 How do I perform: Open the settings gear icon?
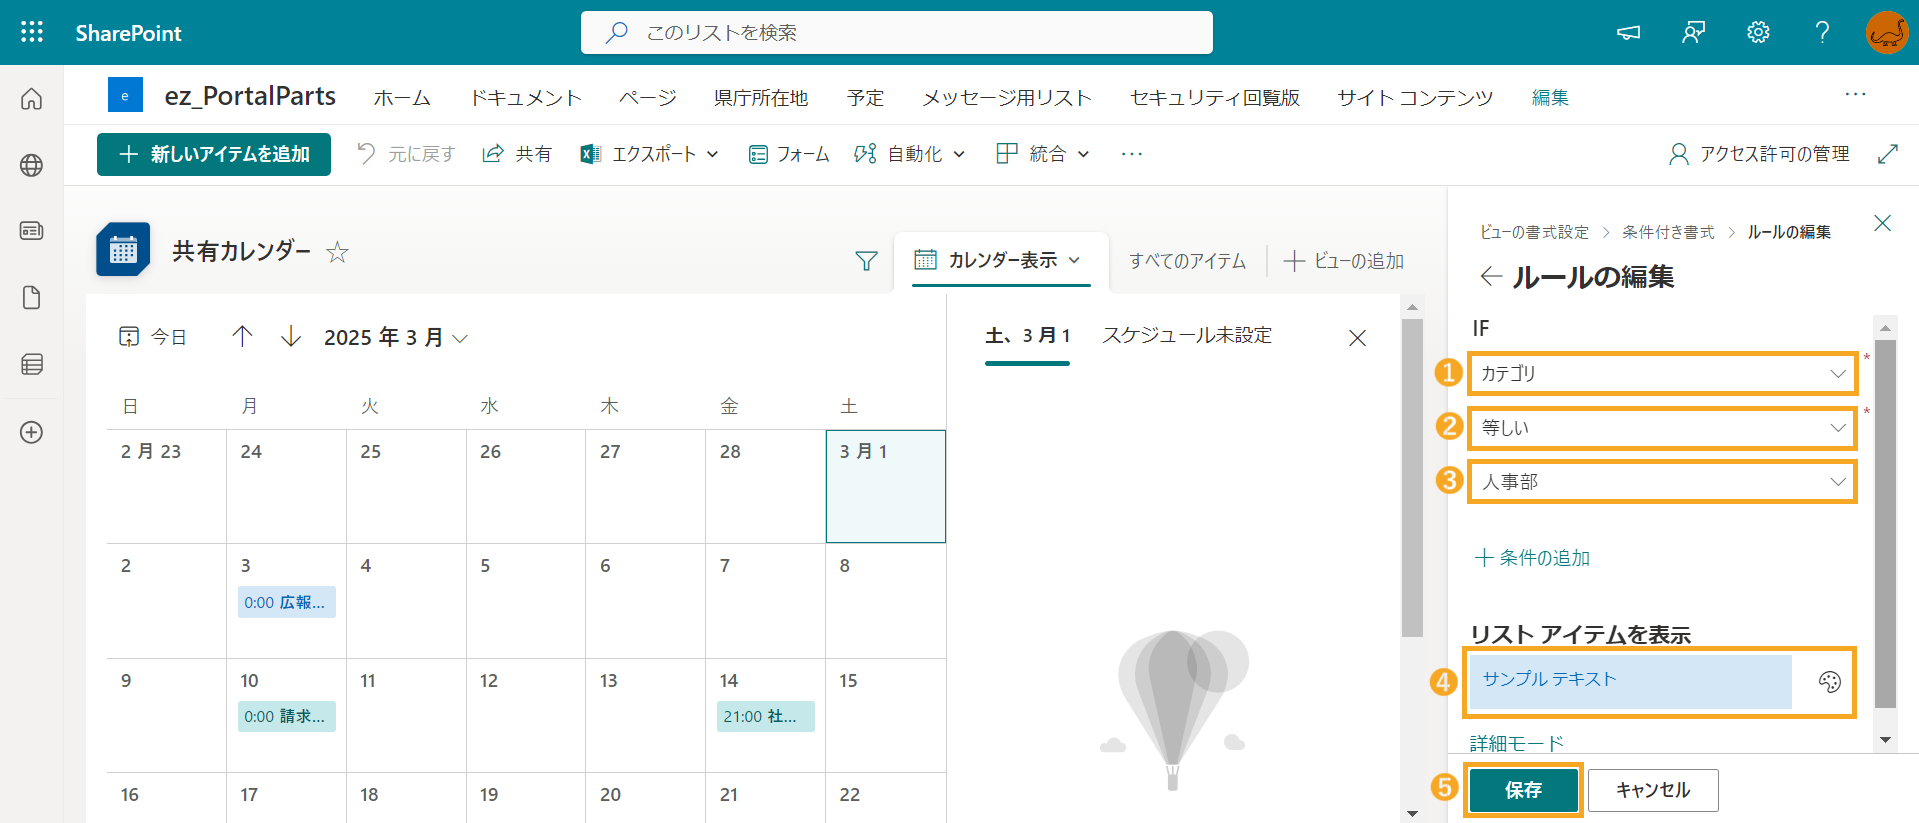point(1758,33)
